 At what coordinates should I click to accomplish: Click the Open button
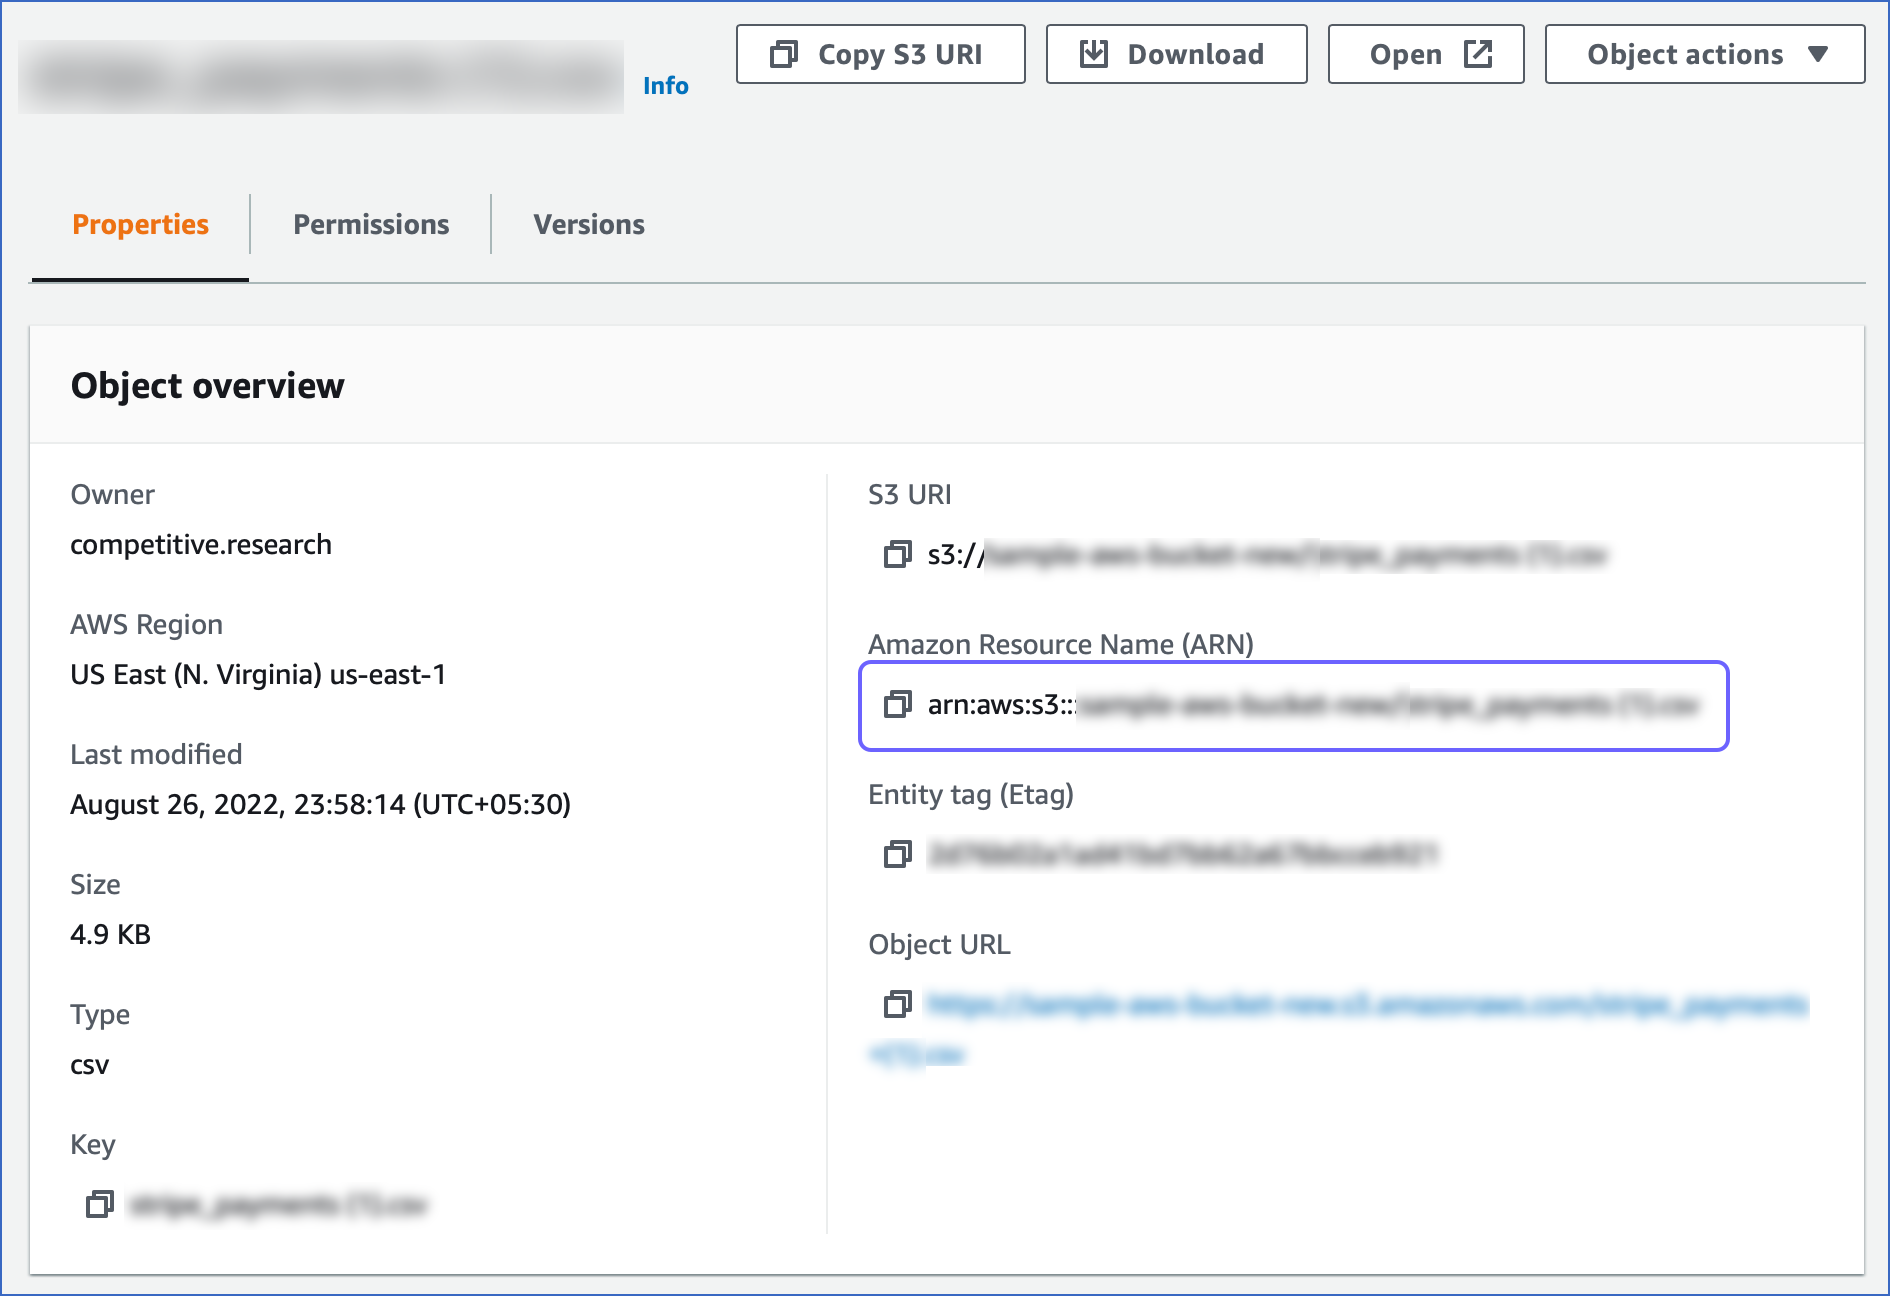[x=1426, y=54]
